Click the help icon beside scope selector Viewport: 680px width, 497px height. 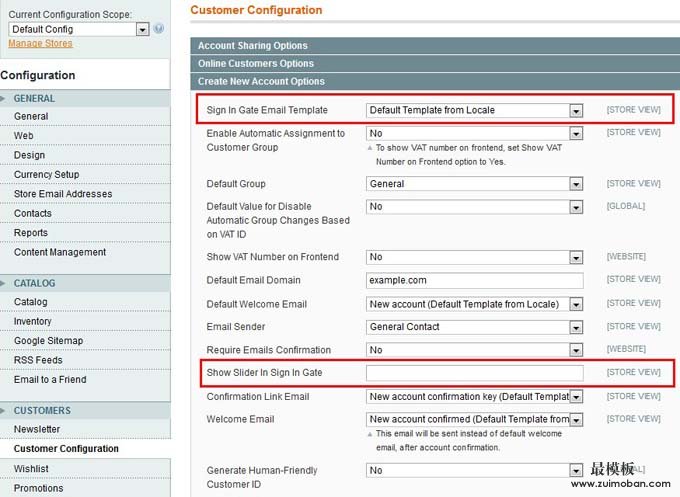(159, 29)
